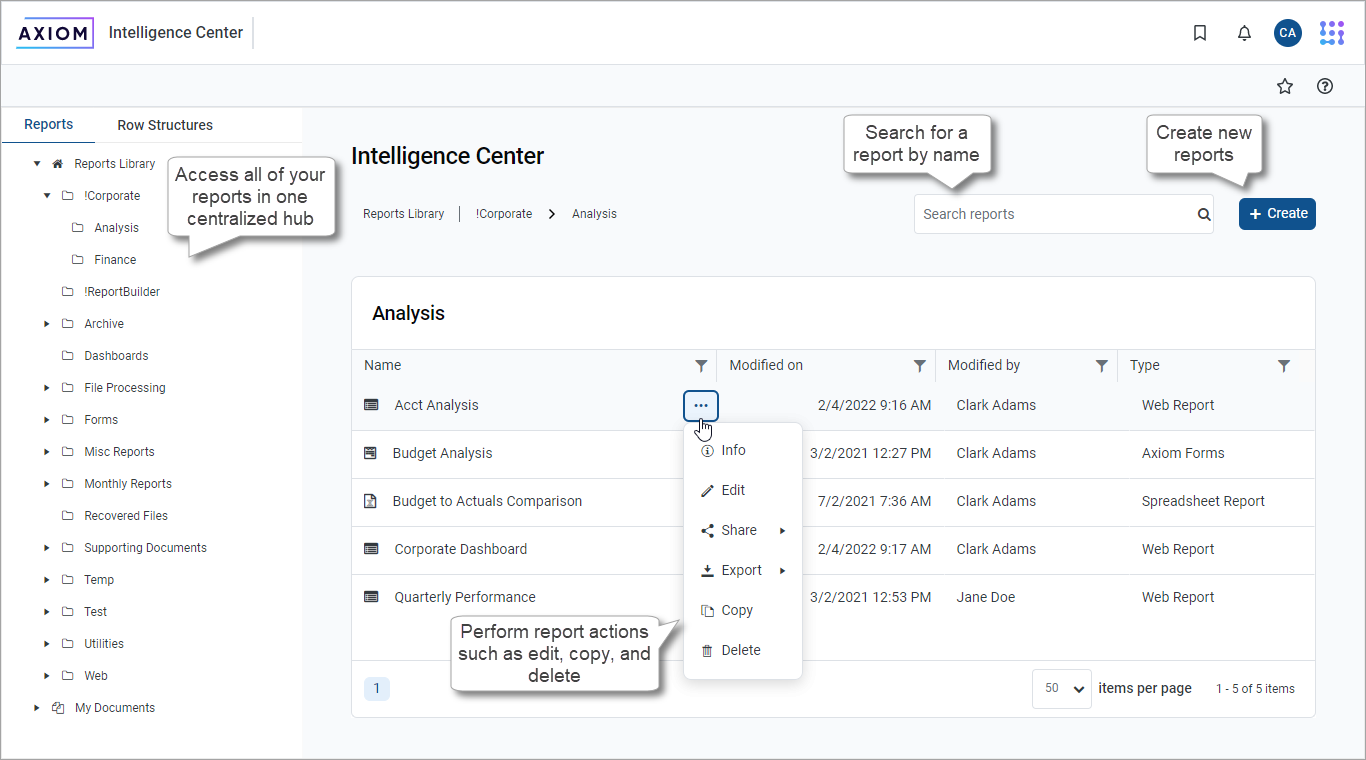
Task: Collapse the !Corporate folder node
Action: pyautogui.click(x=47, y=196)
